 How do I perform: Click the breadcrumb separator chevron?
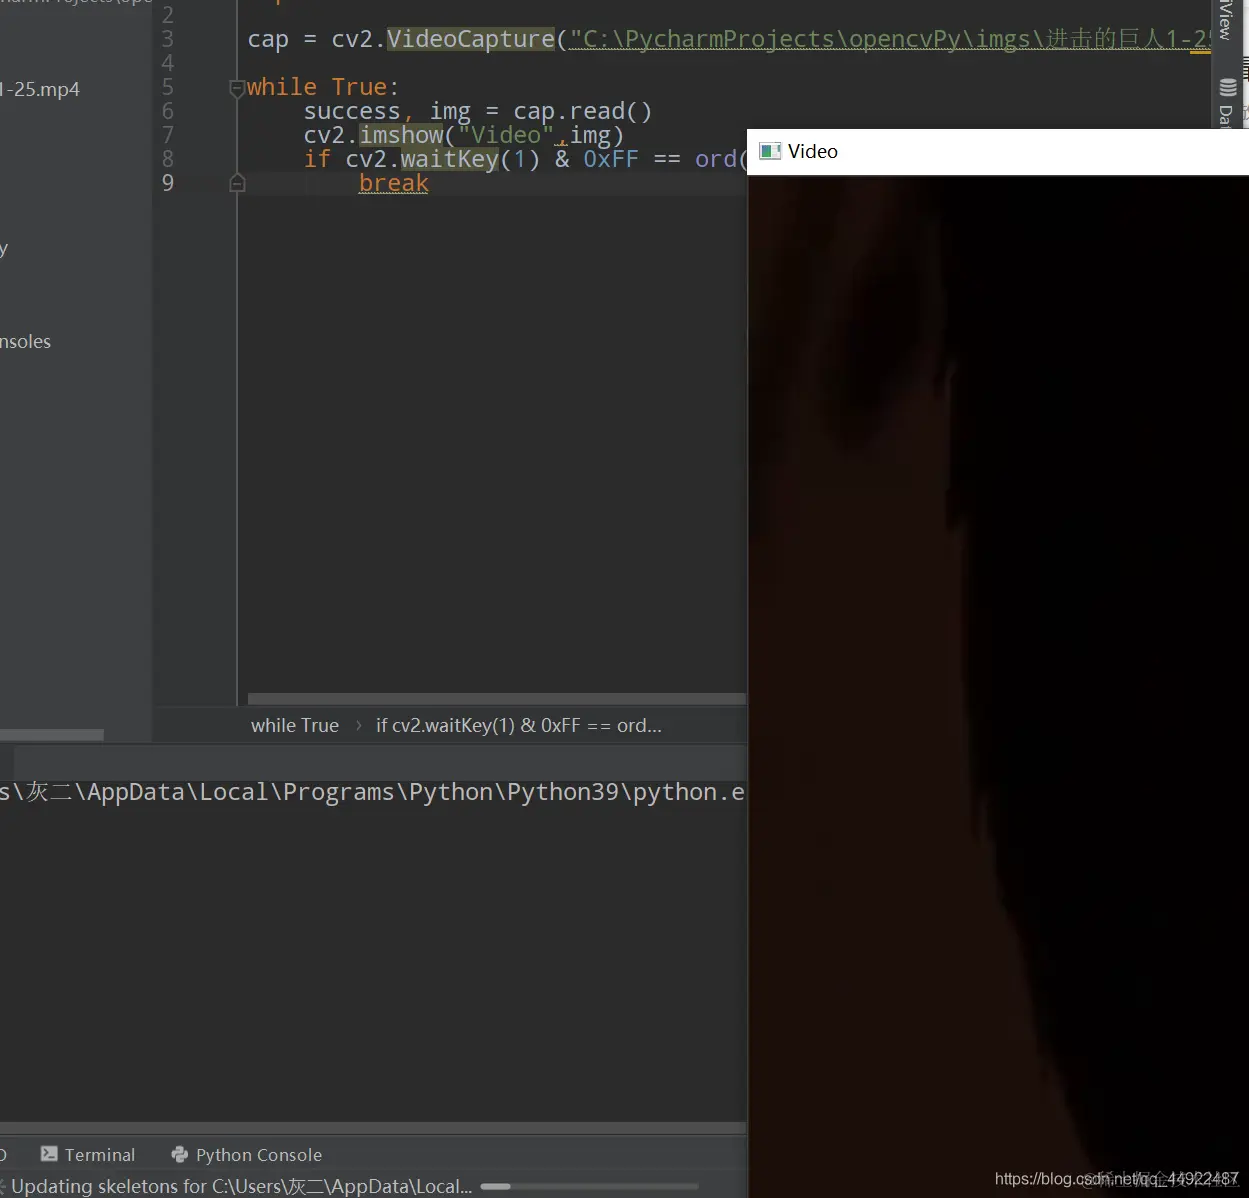tap(358, 726)
